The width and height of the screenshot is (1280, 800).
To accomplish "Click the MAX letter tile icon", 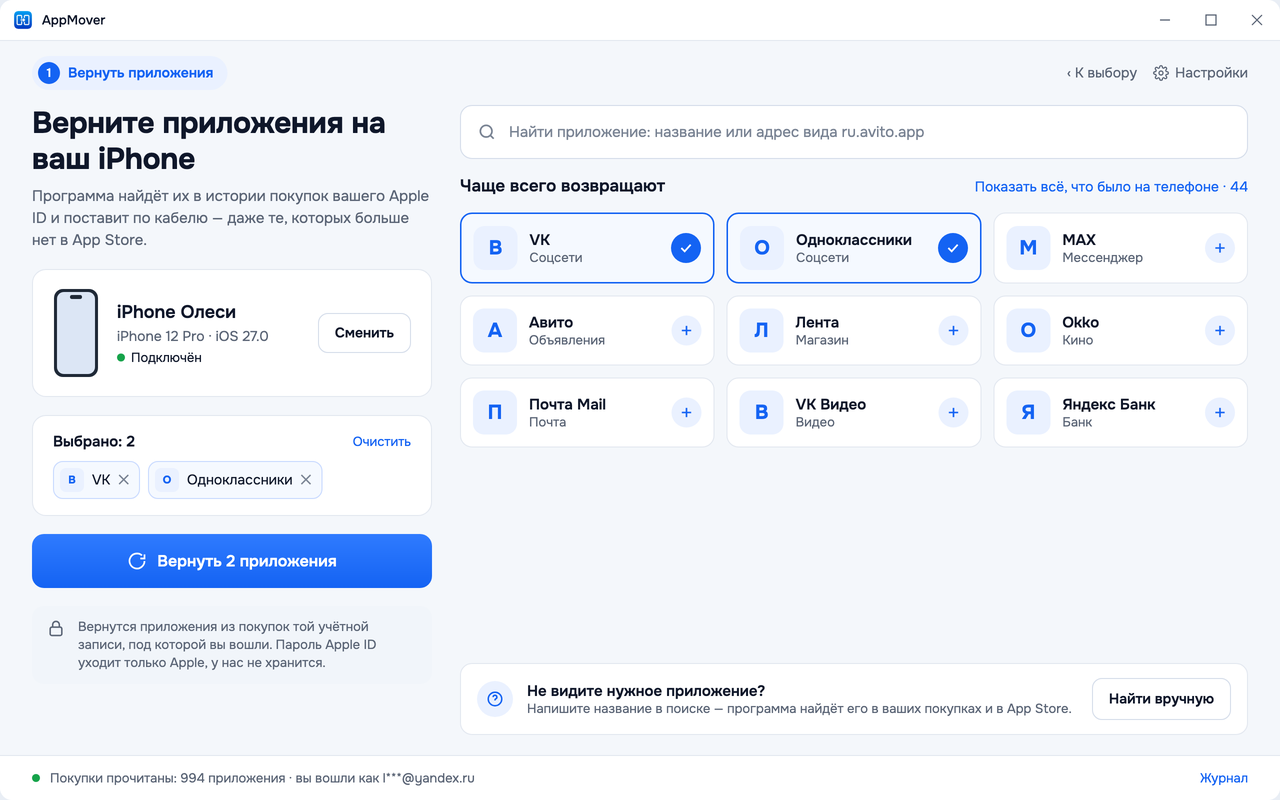I will coord(1028,248).
